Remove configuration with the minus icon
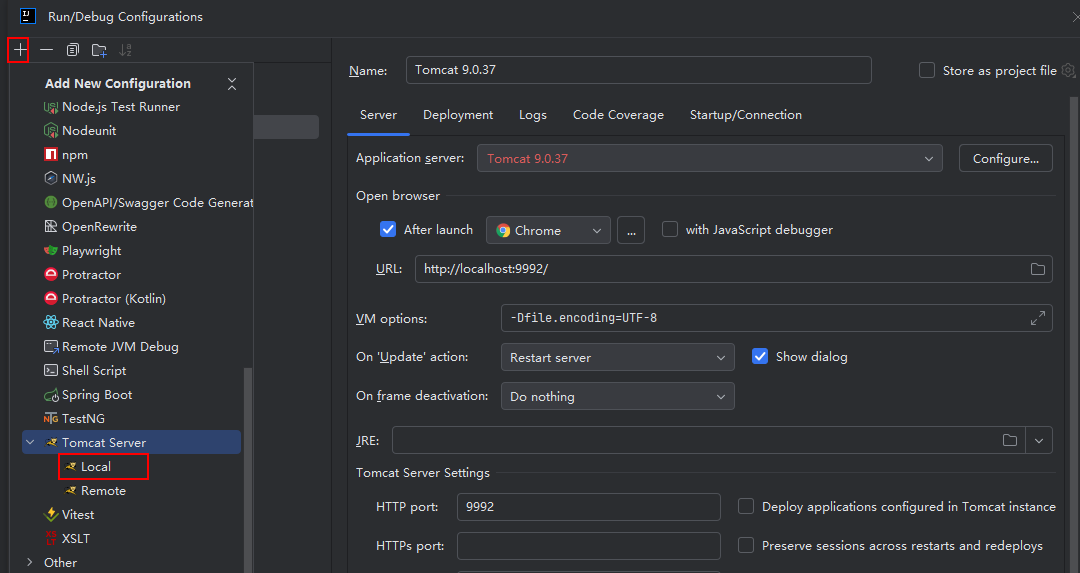Viewport: 1080px width, 573px height. 46,50
